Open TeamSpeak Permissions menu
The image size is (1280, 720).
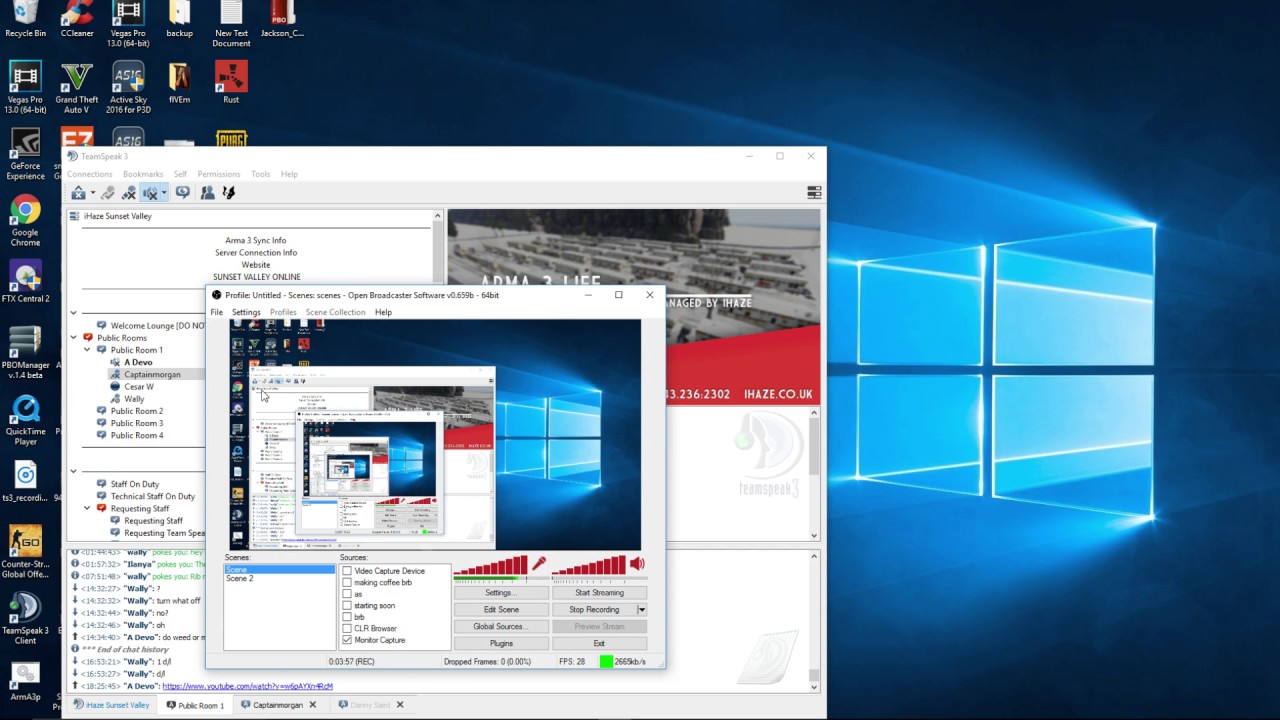coord(218,174)
